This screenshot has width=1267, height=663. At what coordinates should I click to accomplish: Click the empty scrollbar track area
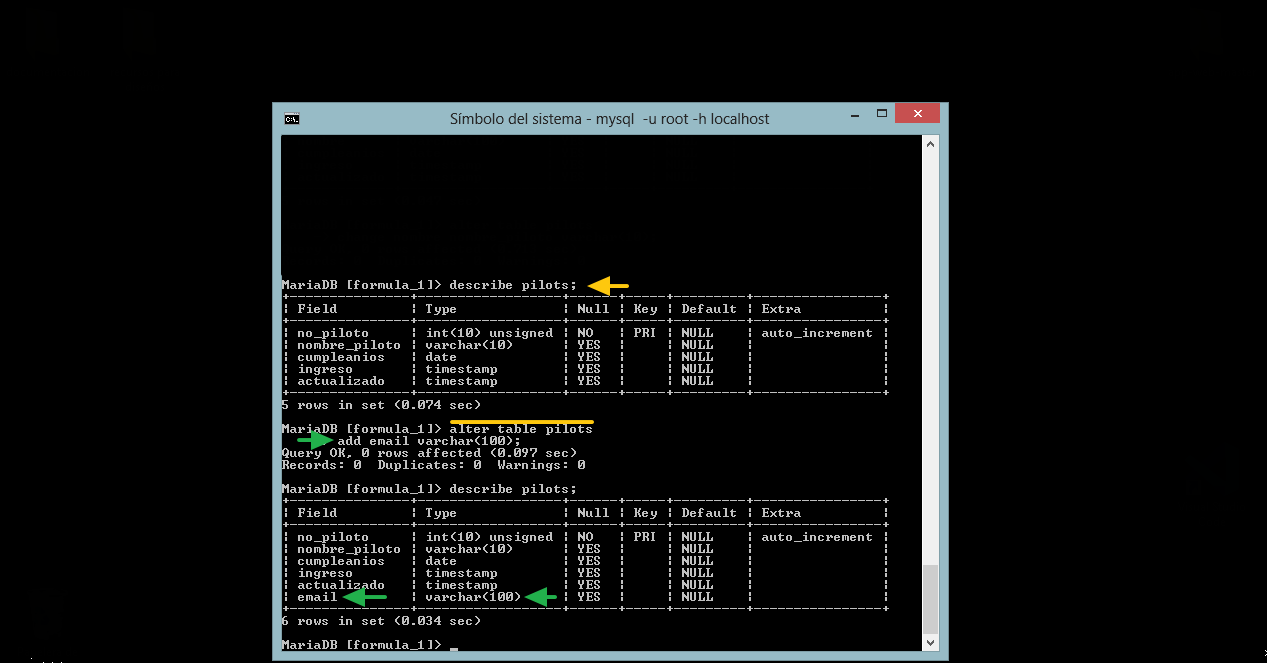tap(930, 350)
